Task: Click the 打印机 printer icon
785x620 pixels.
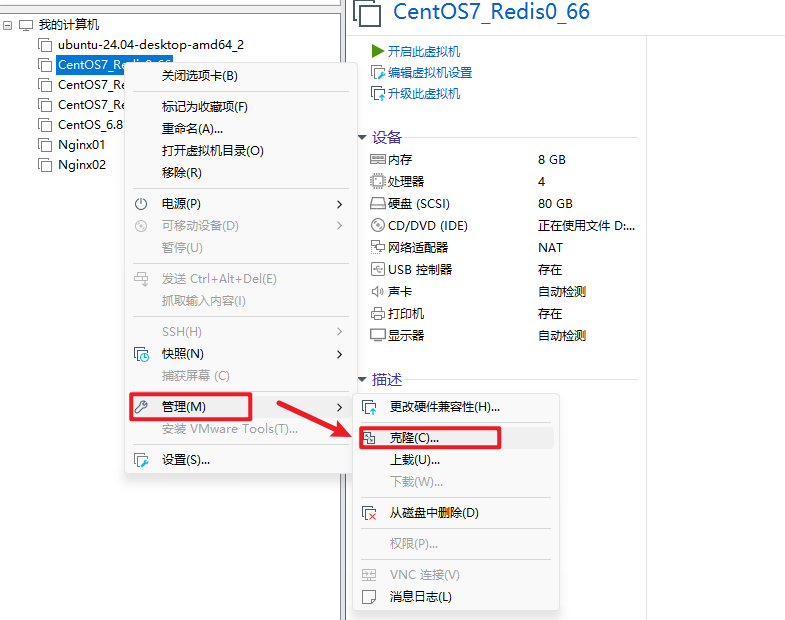Action: [x=377, y=314]
